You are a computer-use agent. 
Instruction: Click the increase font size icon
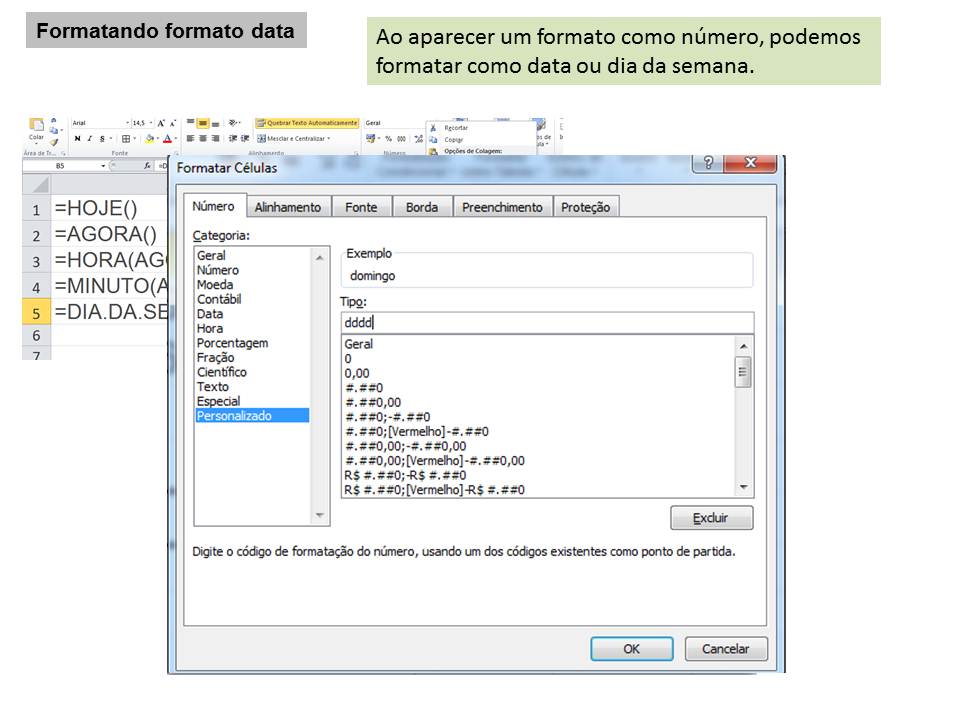pyautogui.click(x=160, y=121)
